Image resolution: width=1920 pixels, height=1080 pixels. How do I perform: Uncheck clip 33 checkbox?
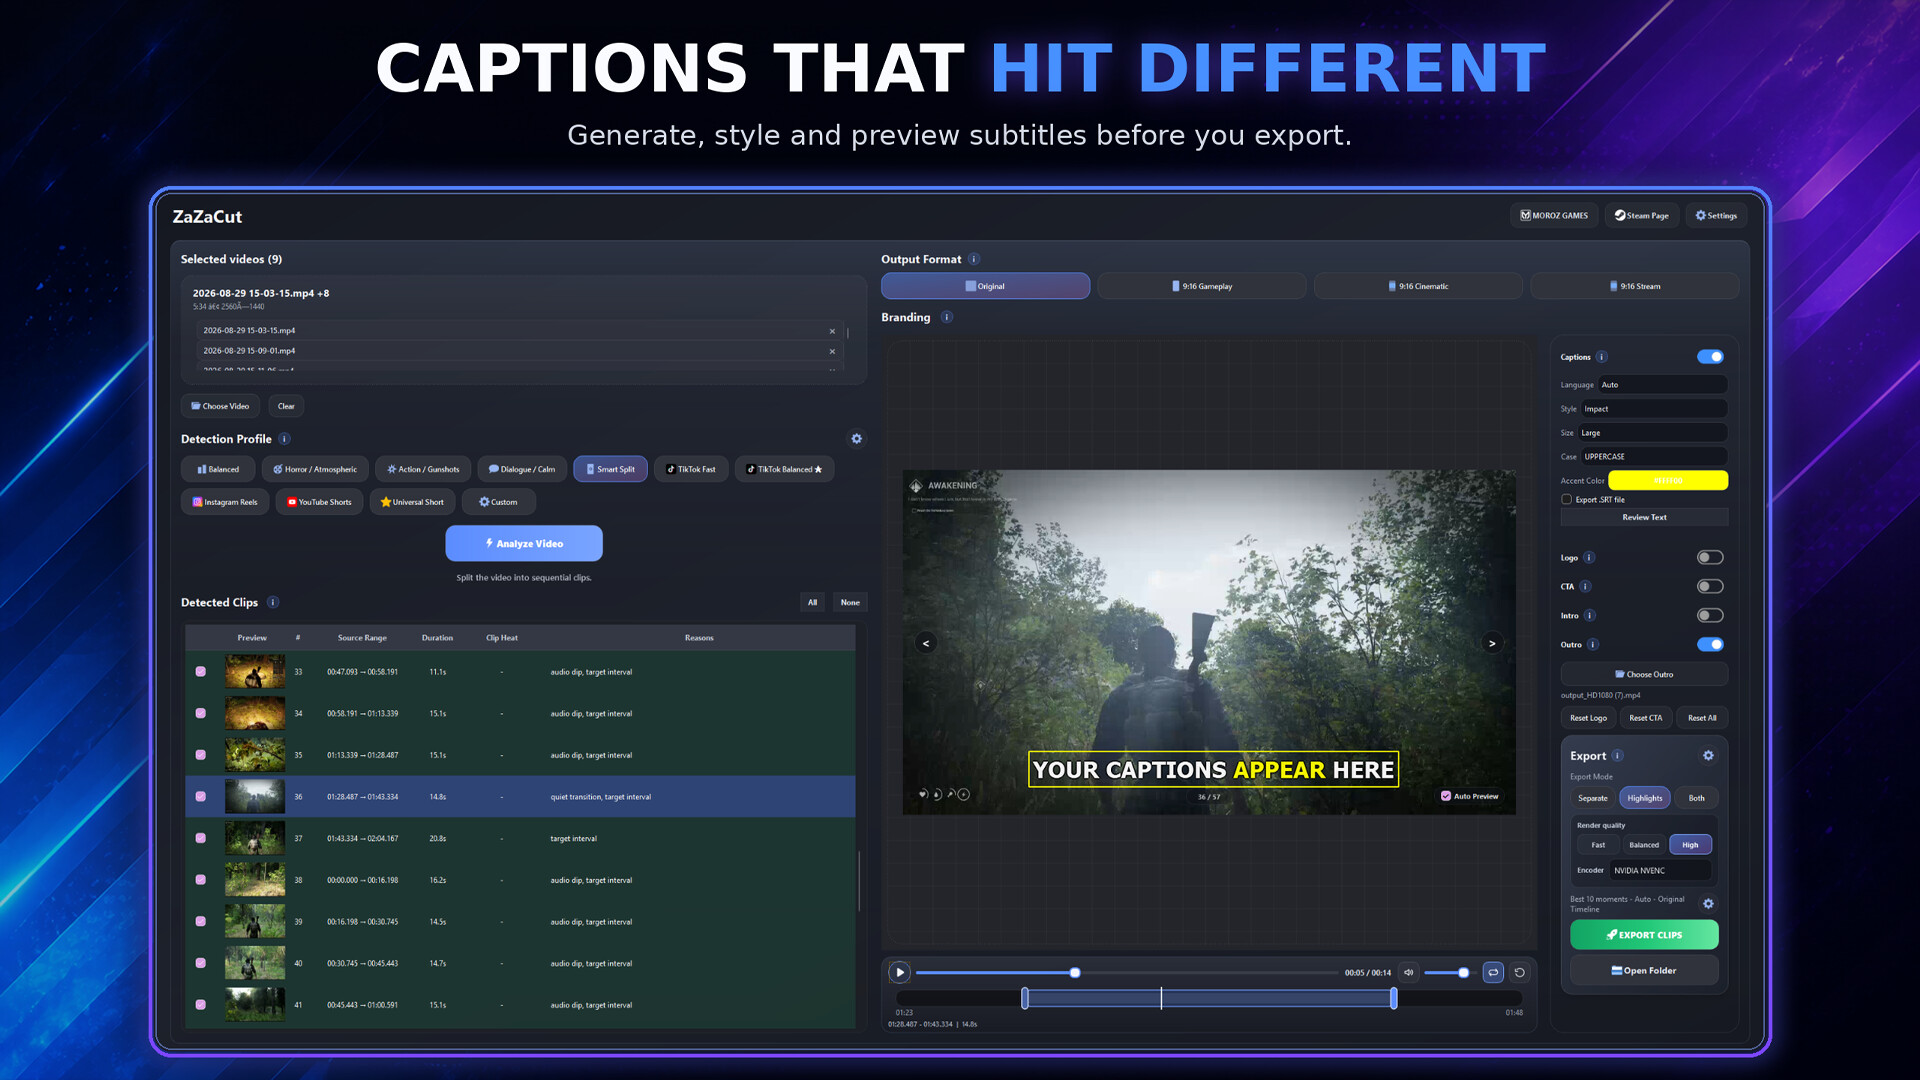[201, 672]
